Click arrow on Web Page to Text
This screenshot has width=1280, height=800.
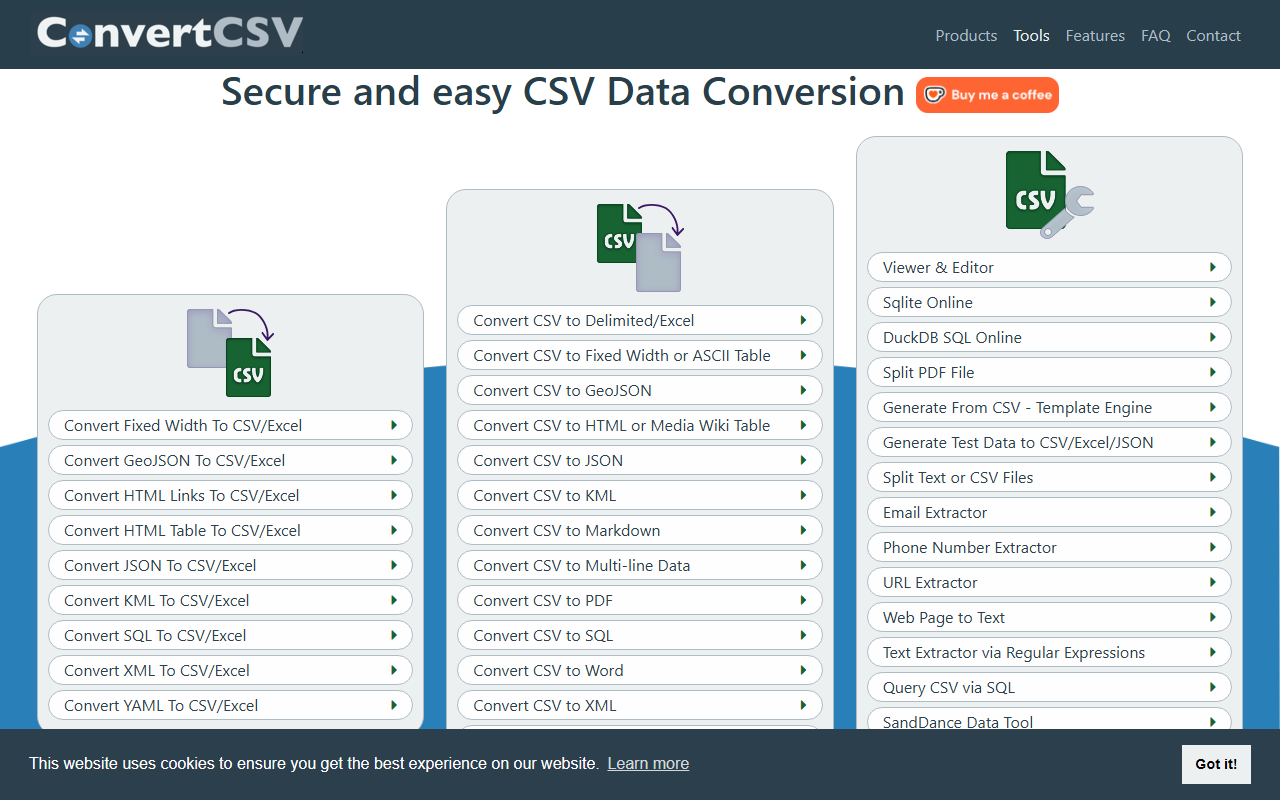pyautogui.click(x=1212, y=617)
